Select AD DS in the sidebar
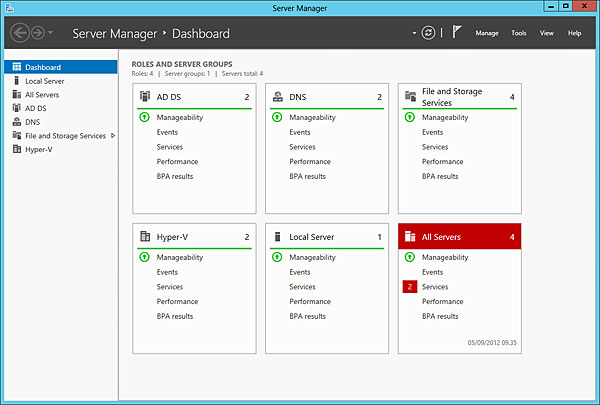Screen dimensions: 600x405 coord(61,108)
